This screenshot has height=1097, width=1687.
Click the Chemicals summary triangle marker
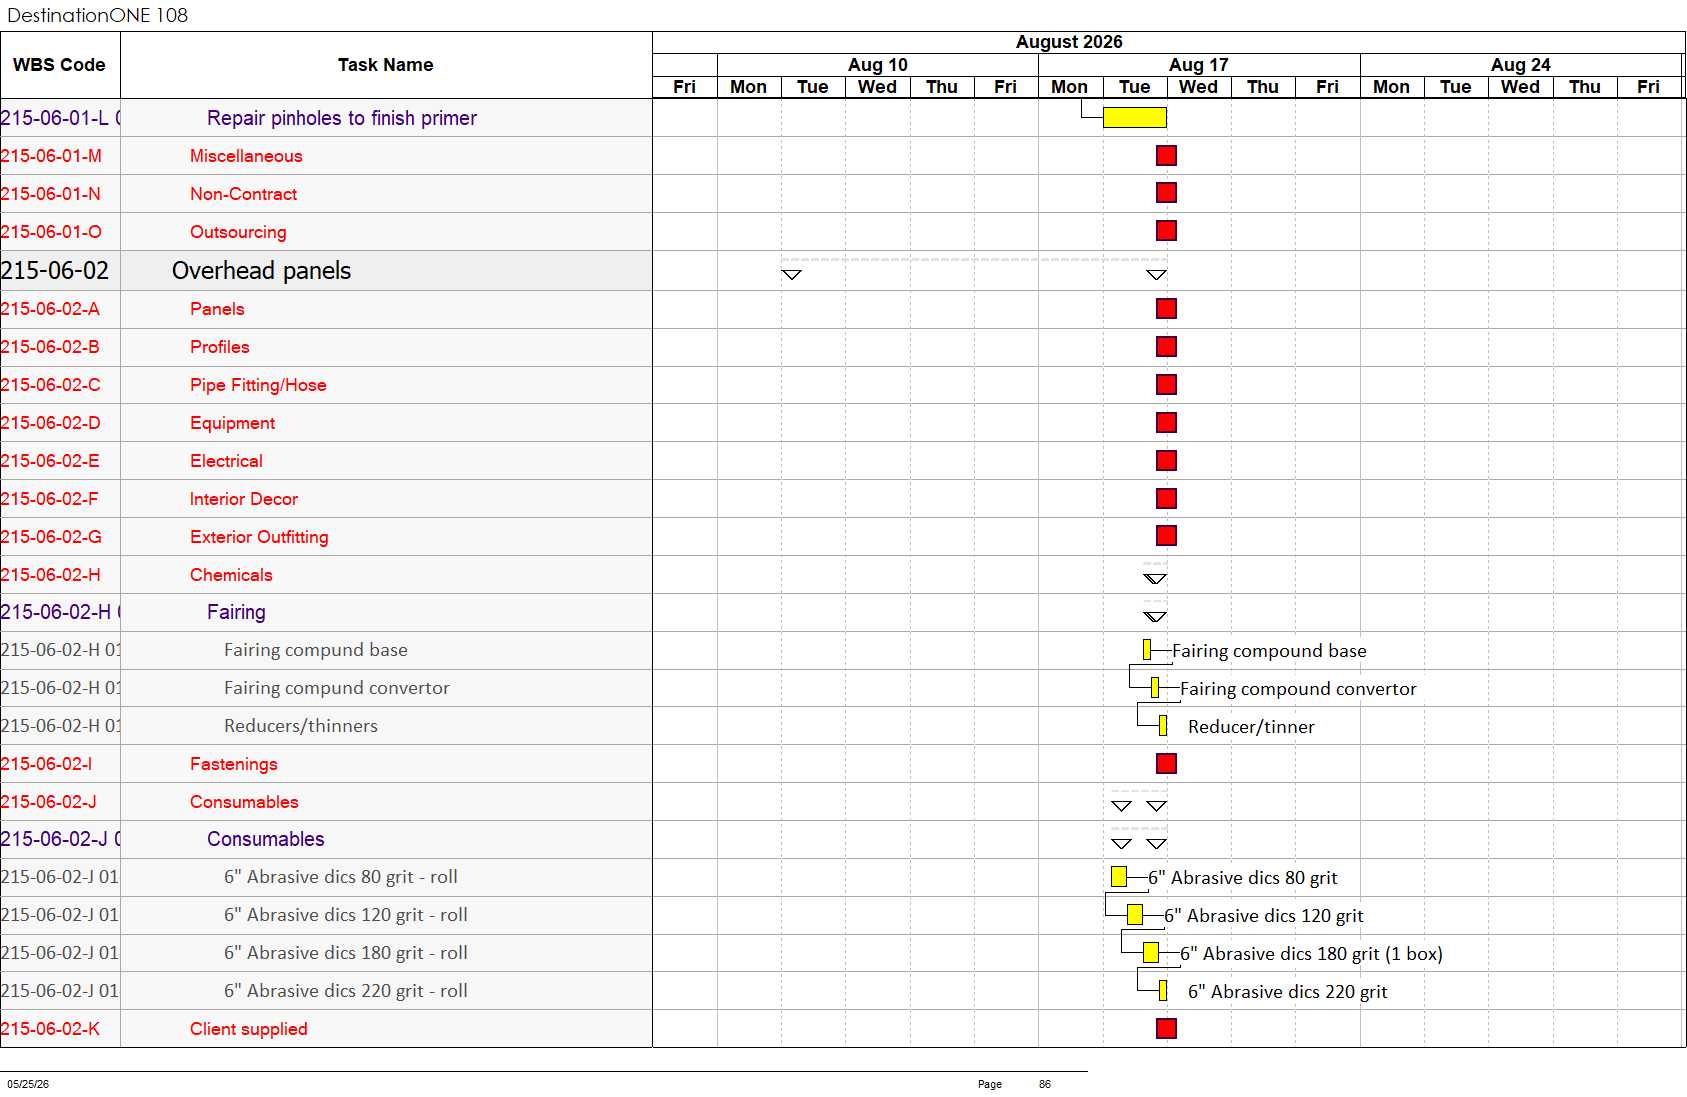[x=1155, y=578]
